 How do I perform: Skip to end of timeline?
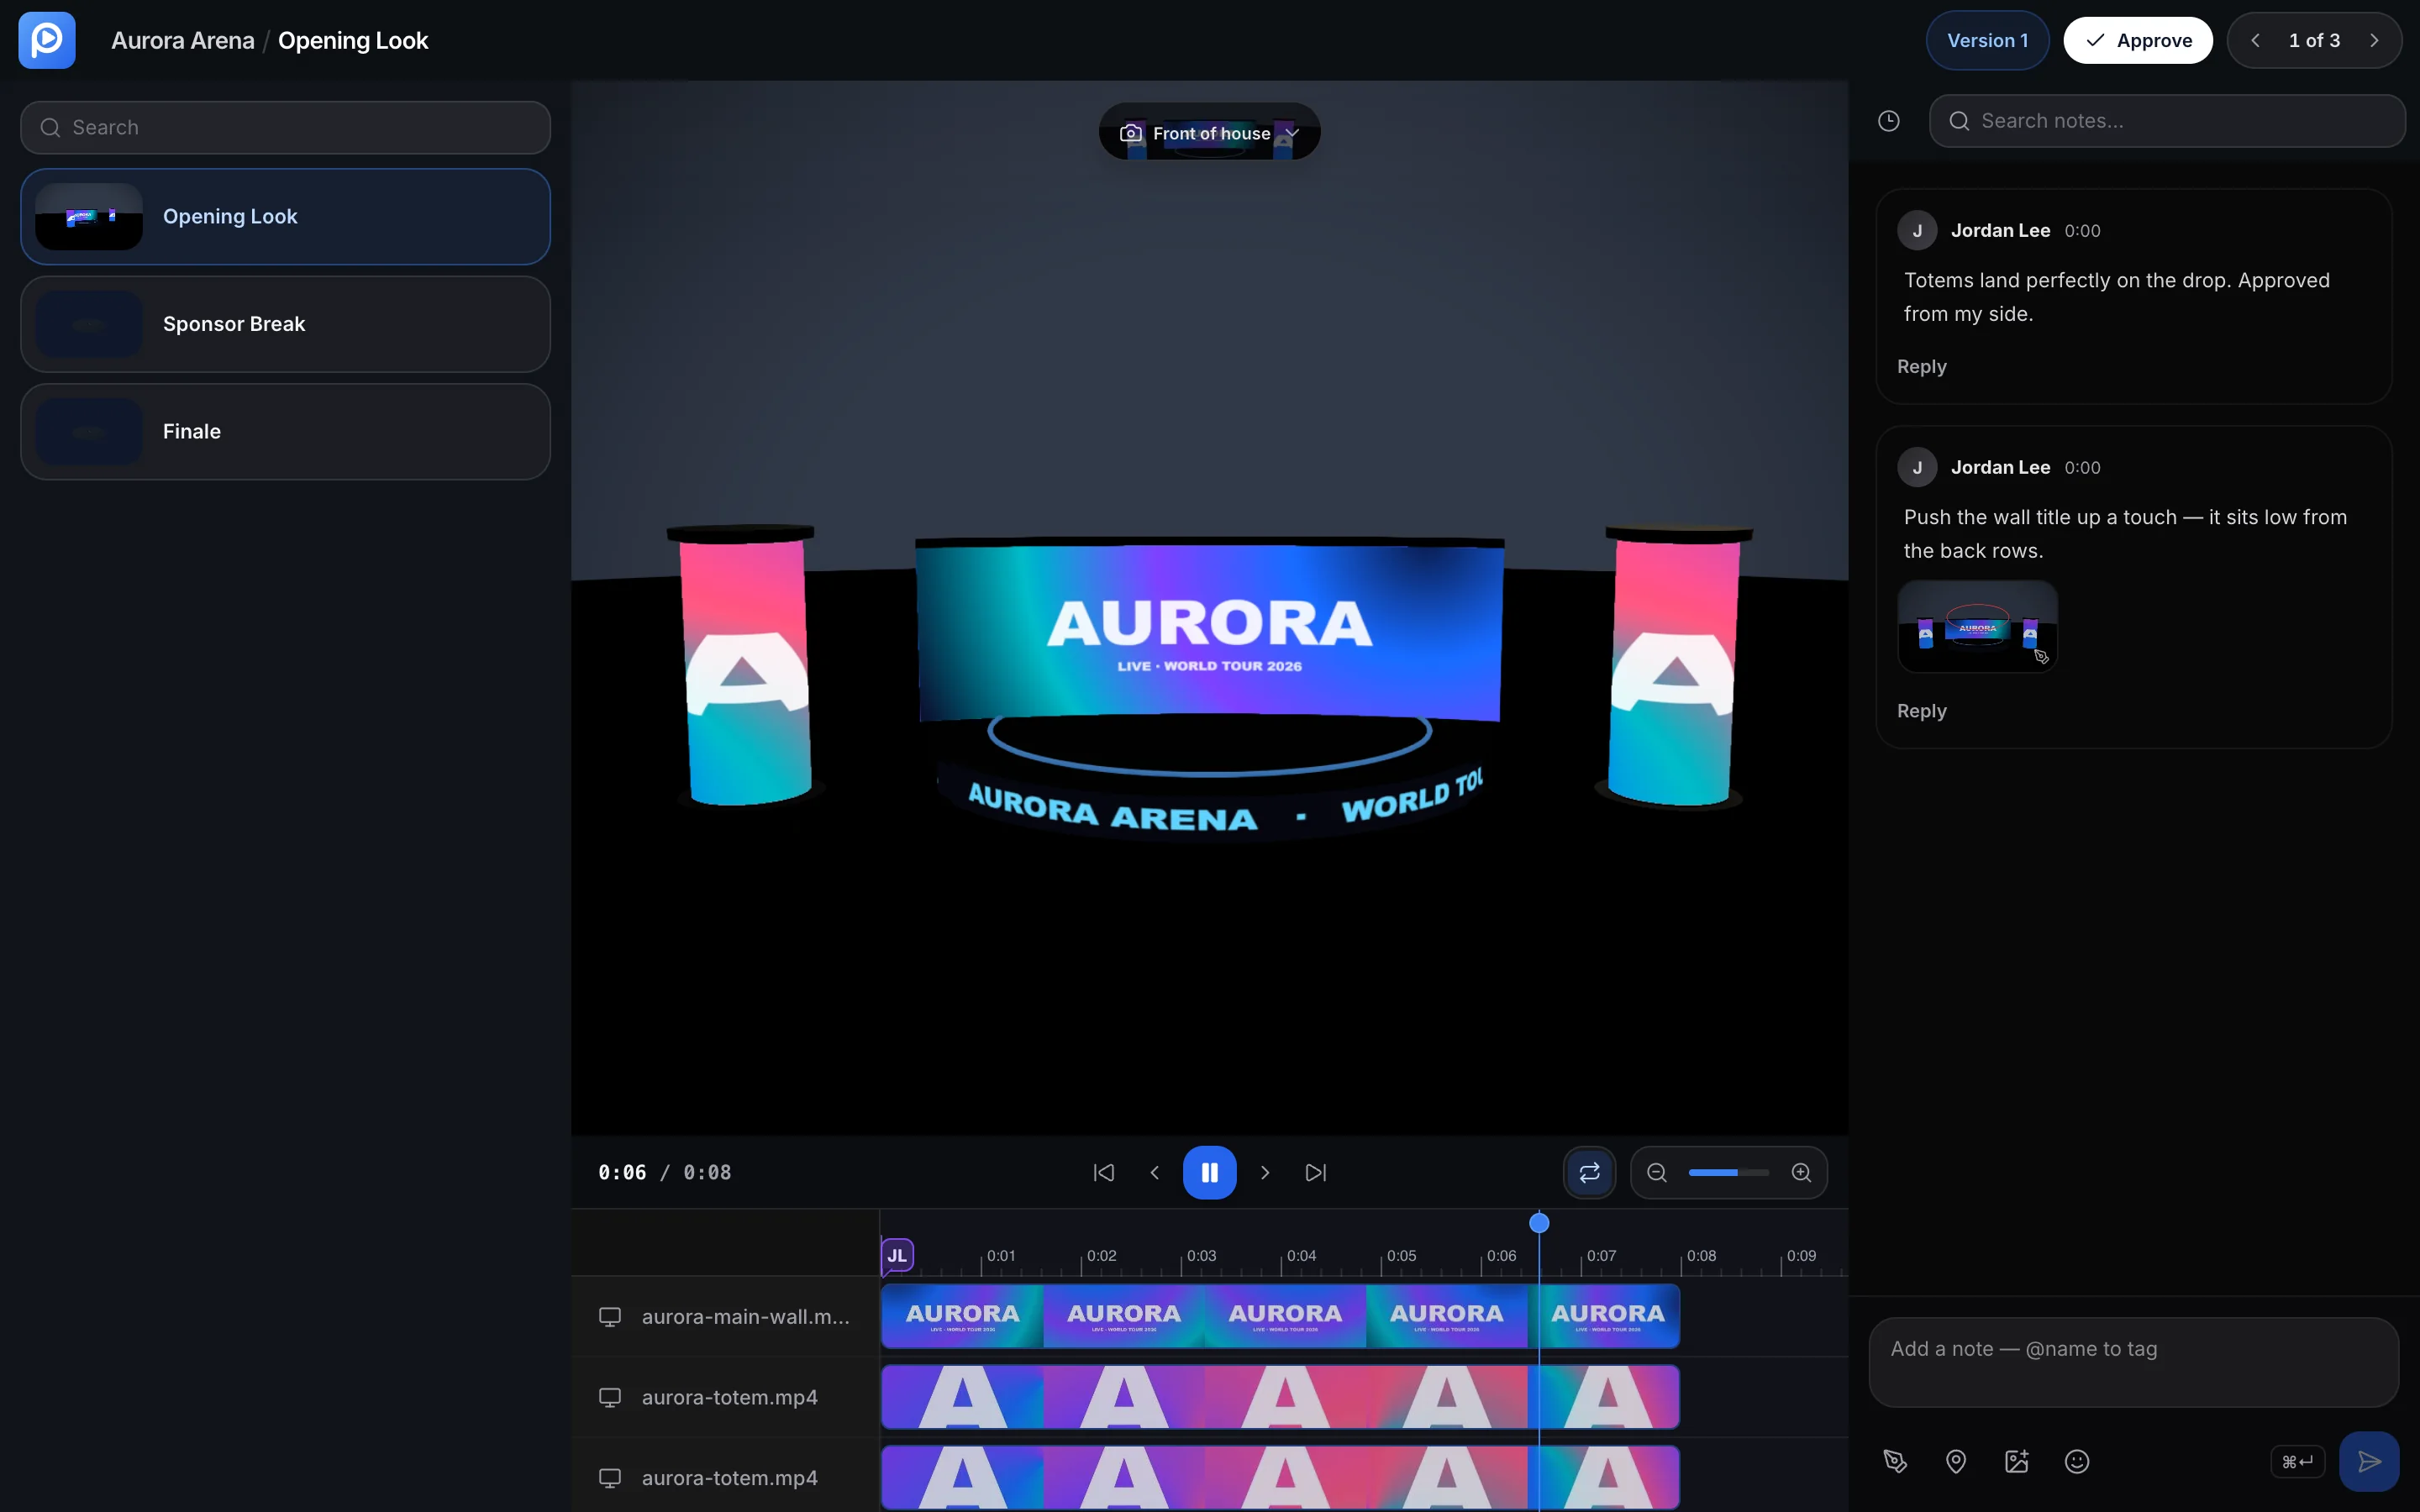1316,1172
